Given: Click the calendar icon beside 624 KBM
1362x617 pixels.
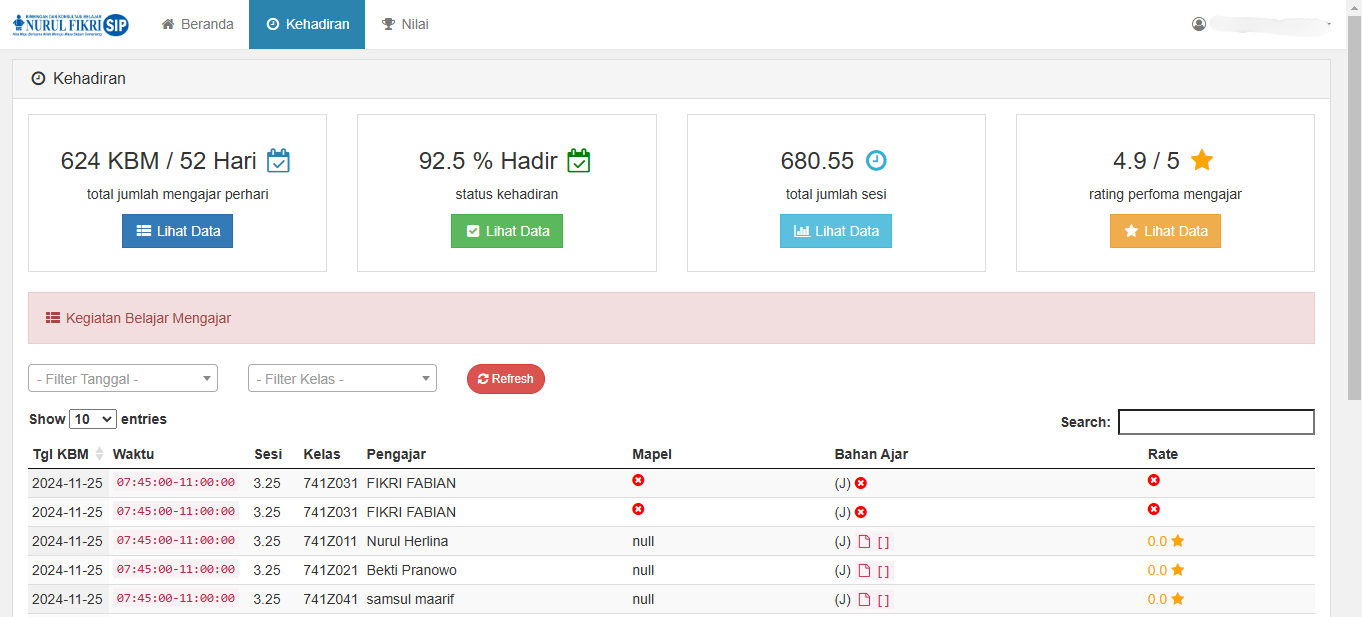Looking at the screenshot, I should [278, 160].
